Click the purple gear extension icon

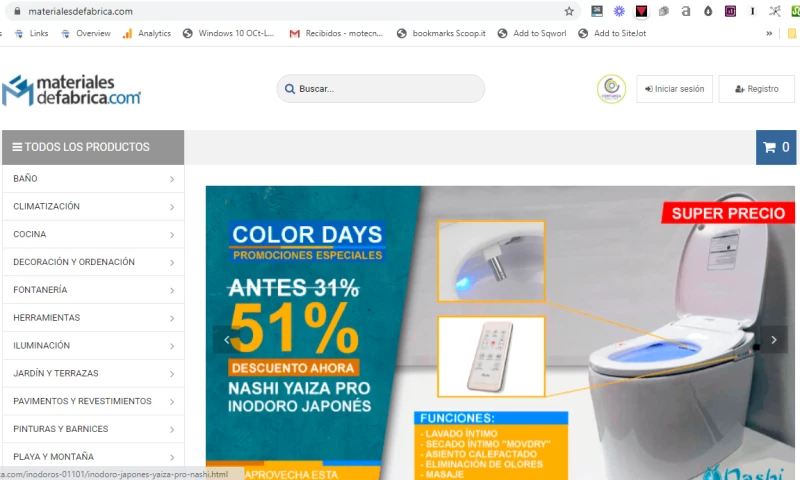pos(619,11)
